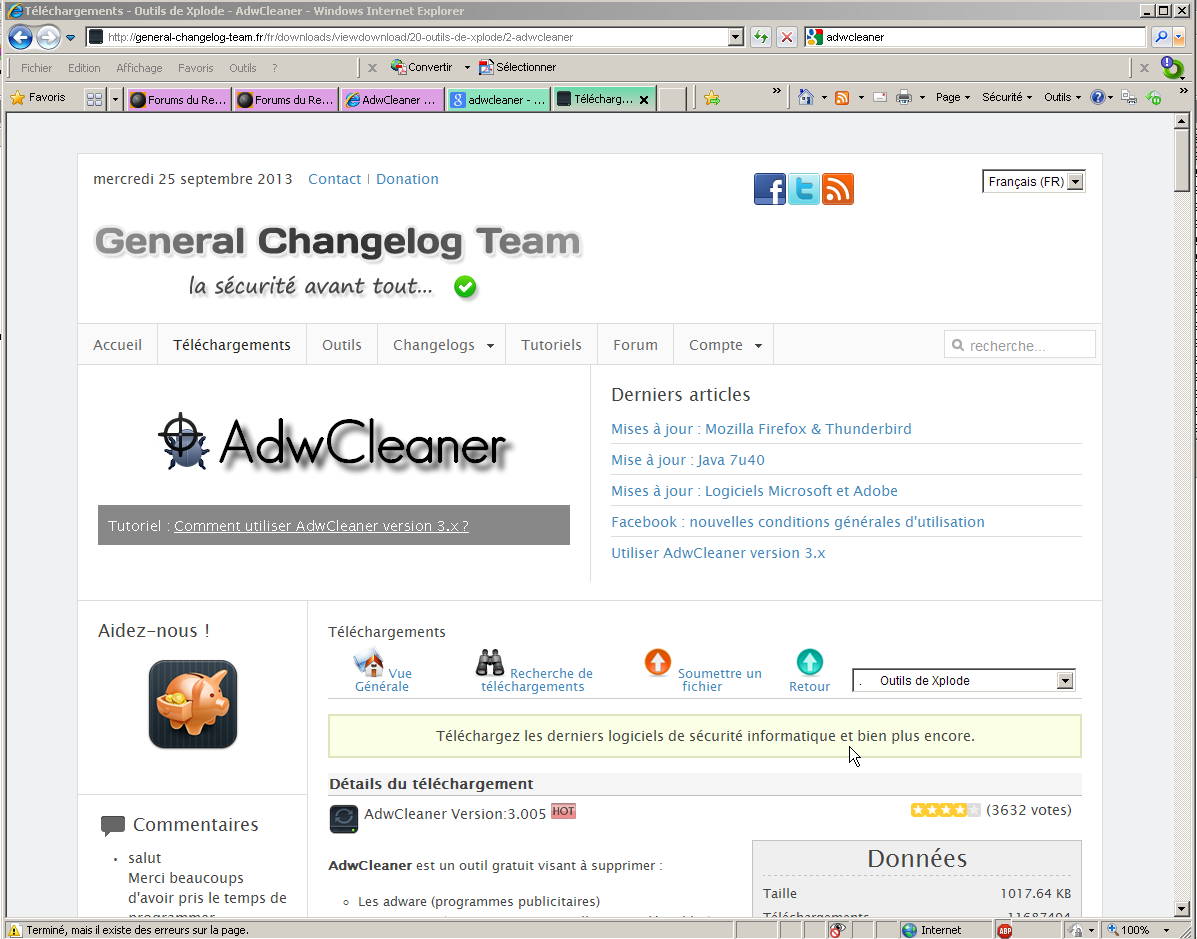This screenshot has height=939, width=1197.
Task: Click the browser Forward arrow
Action: coord(48,37)
